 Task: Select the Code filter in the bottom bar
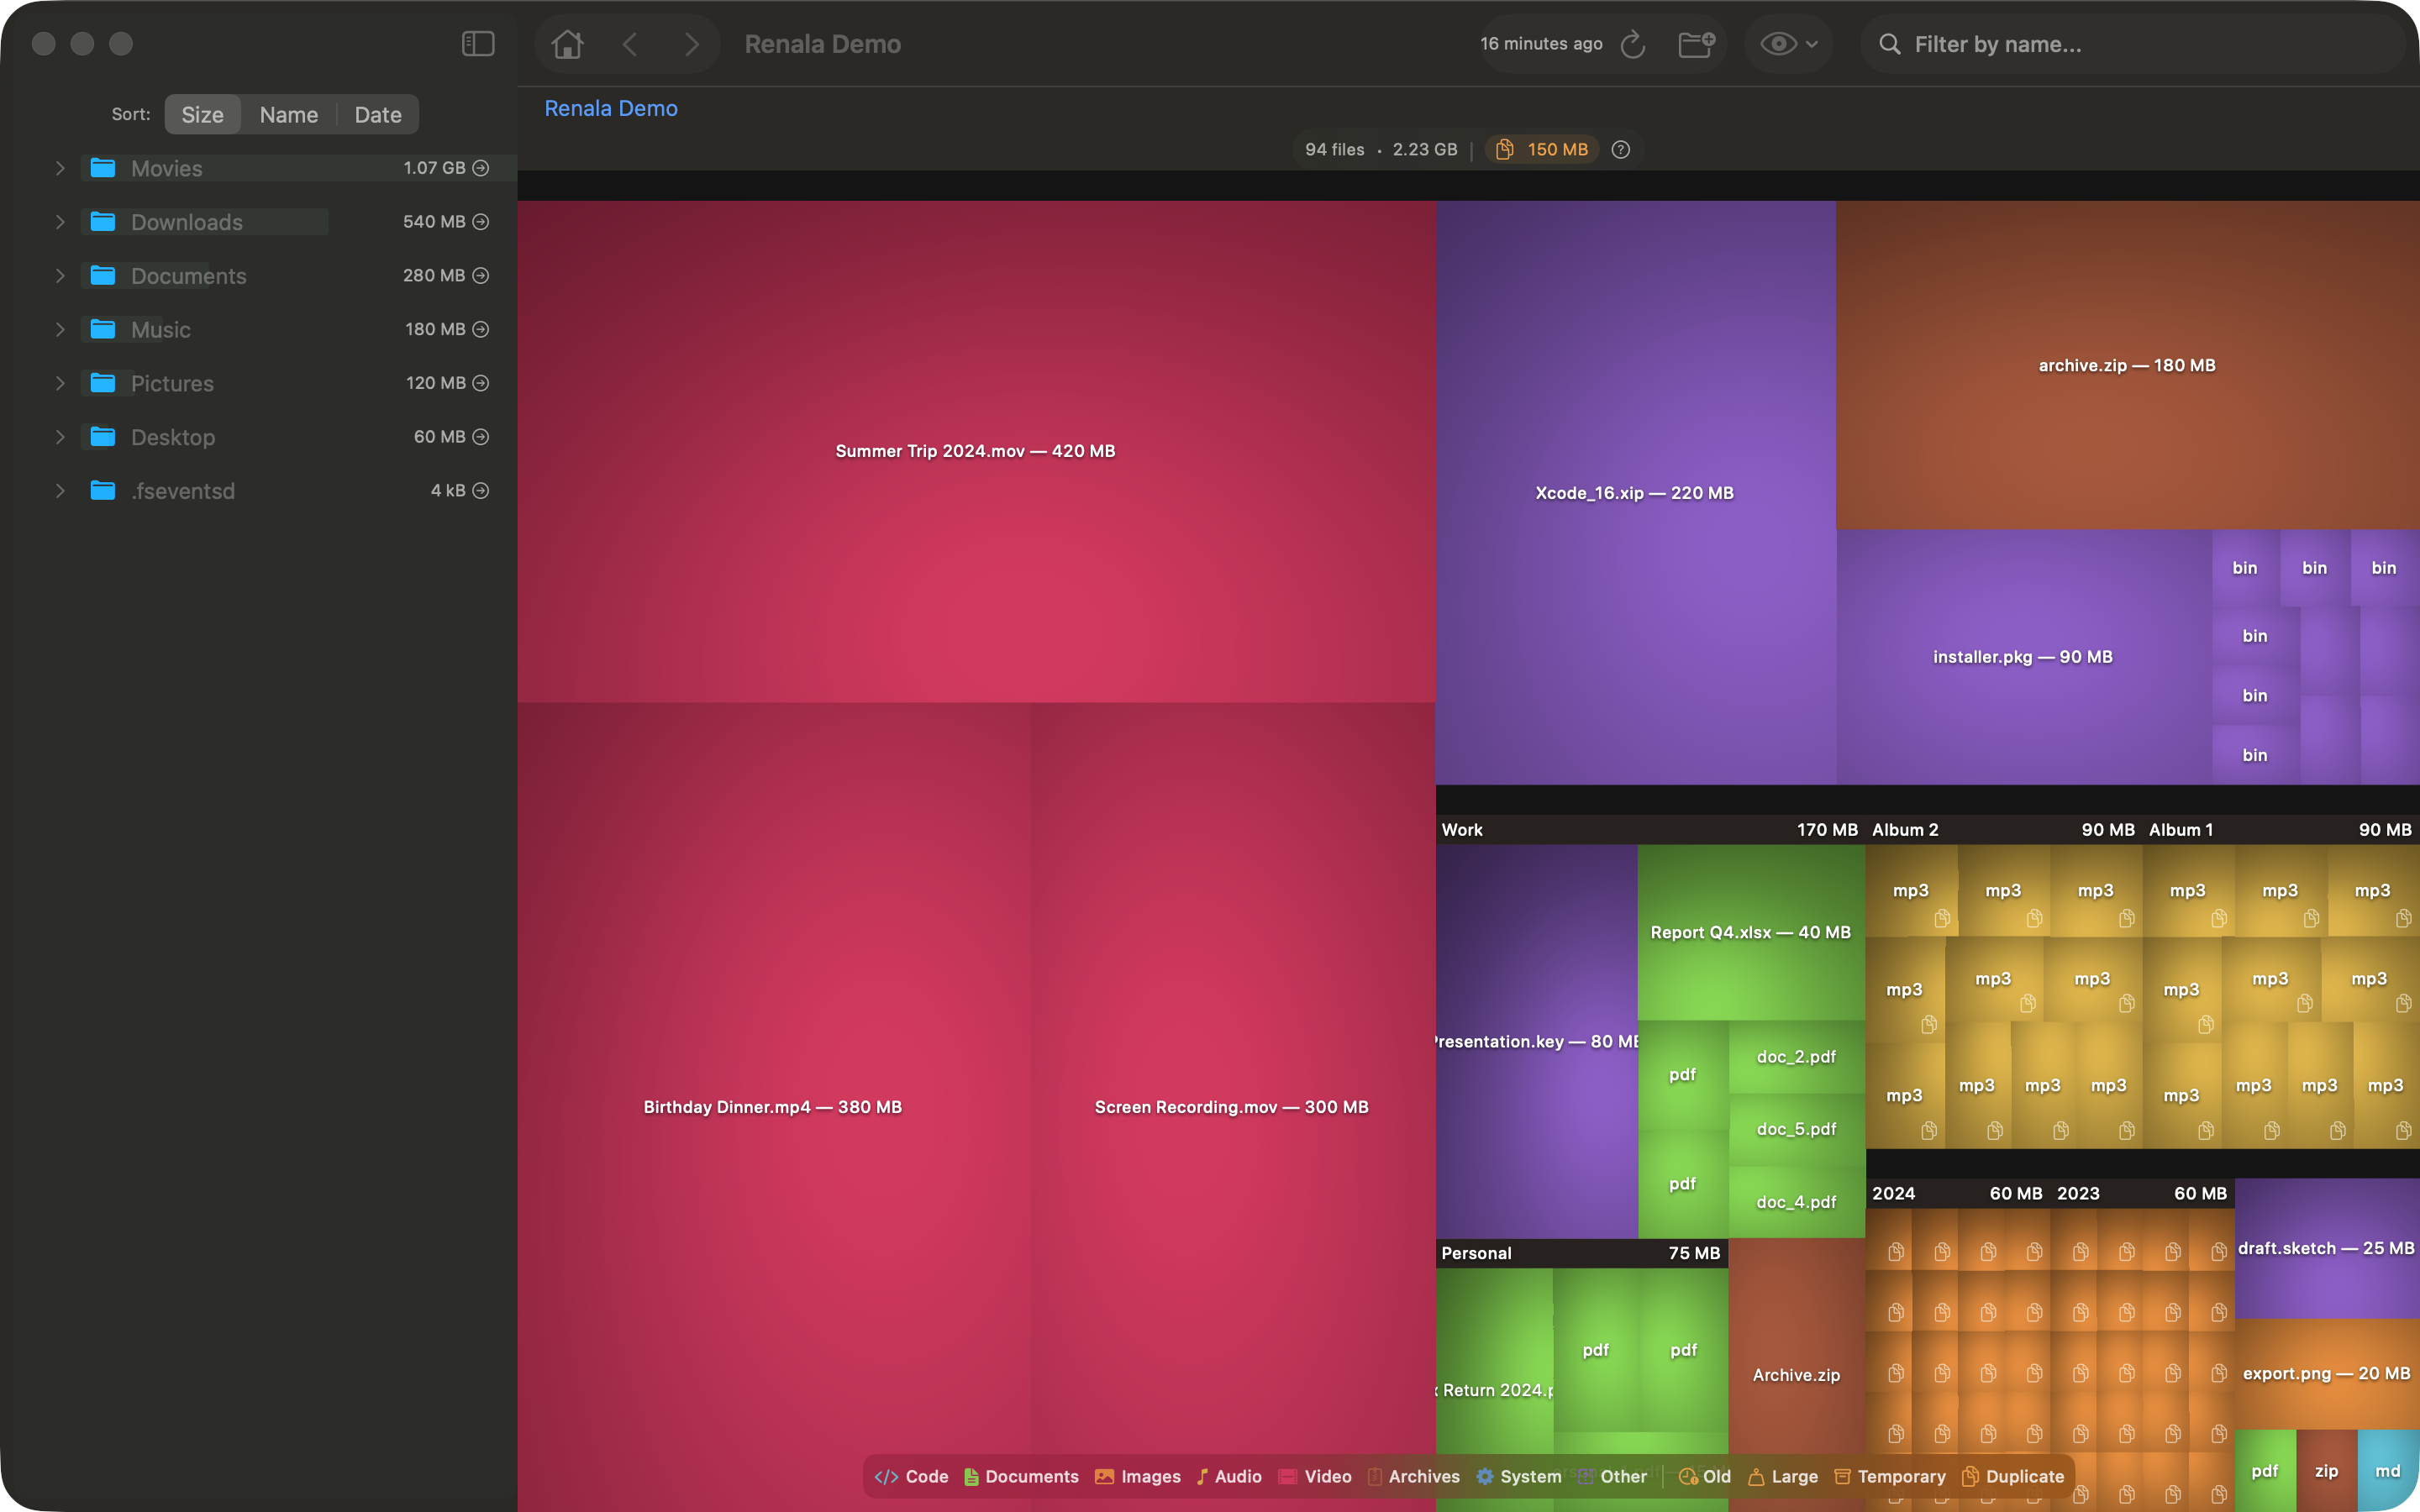(909, 1476)
